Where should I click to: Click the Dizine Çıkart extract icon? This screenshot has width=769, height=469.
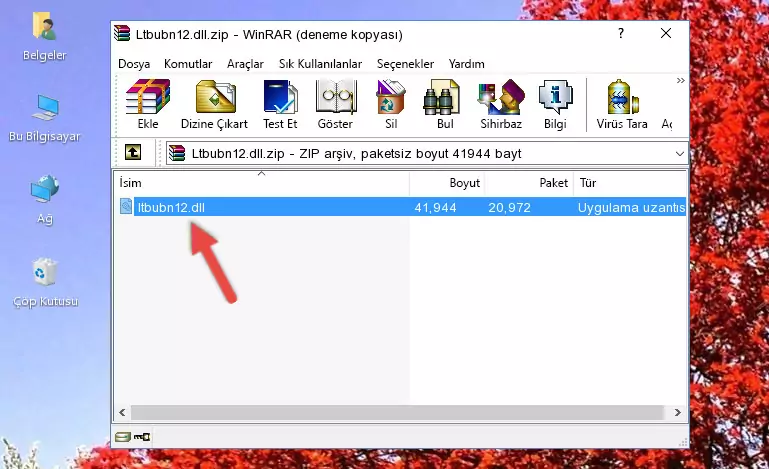click(214, 104)
